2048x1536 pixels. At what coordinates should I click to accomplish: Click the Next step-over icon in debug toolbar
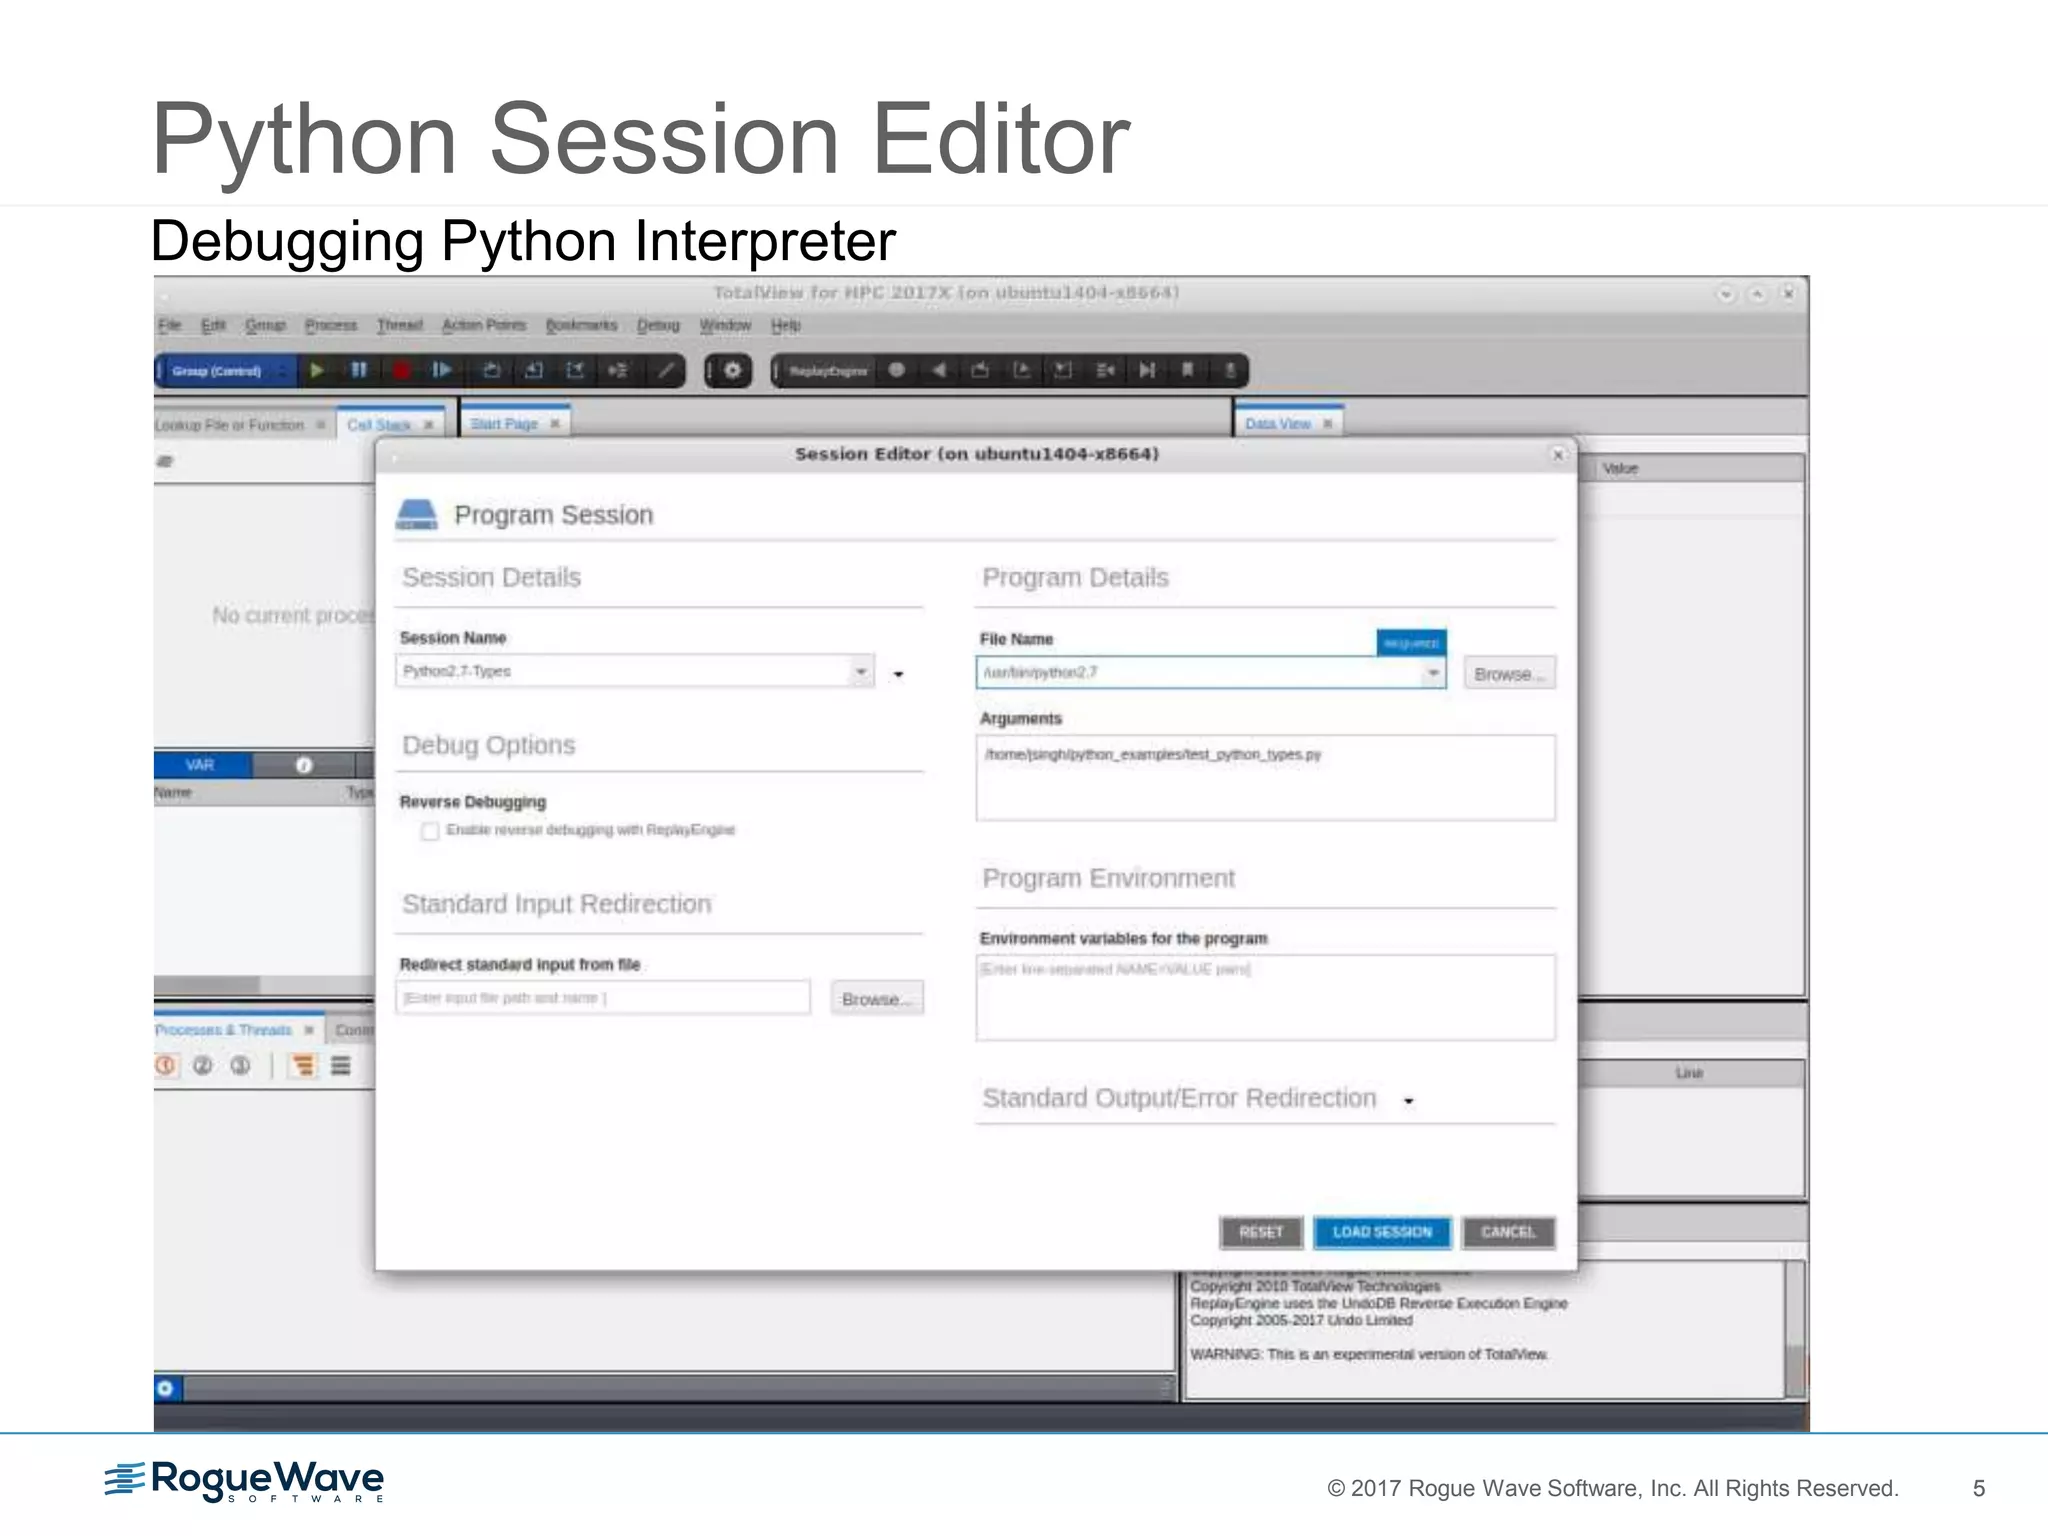(491, 370)
